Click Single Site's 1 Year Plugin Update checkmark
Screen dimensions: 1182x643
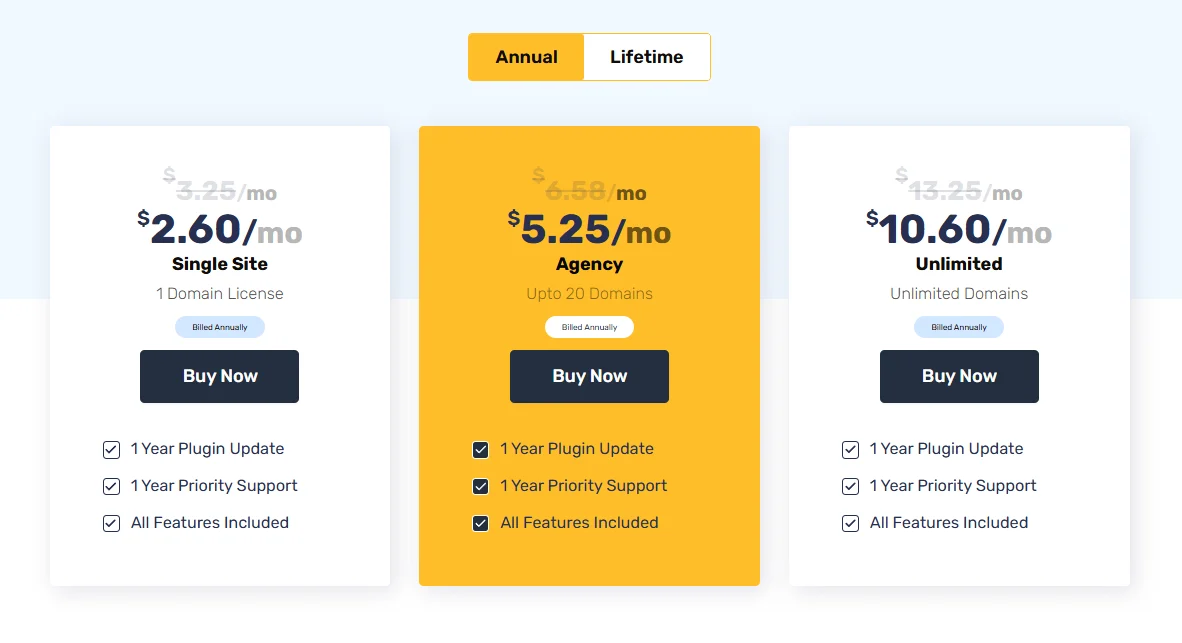pyautogui.click(x=111, y=450)
